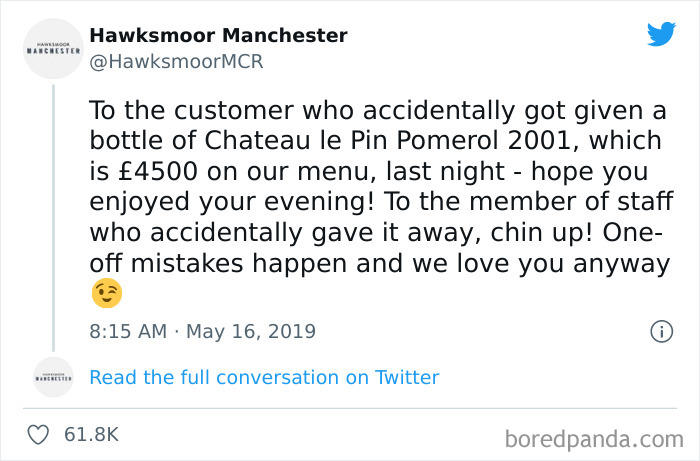Open the tweet info circle icon
This screenshot has height=461, width=700.
[661, 331]
